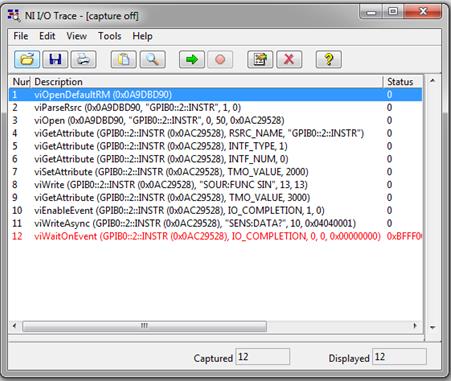451x381 pixels.
Task: Select viSetAttribute TMO_VALUE 2000 row
Action: (216, 172)
